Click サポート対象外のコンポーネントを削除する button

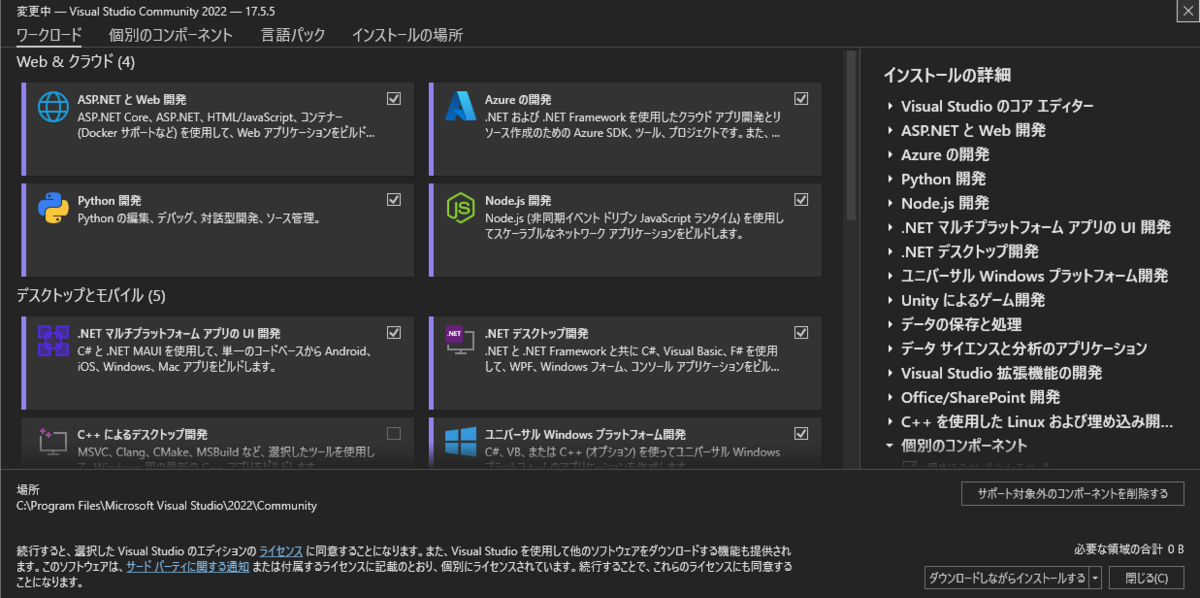click(1072, 493)
